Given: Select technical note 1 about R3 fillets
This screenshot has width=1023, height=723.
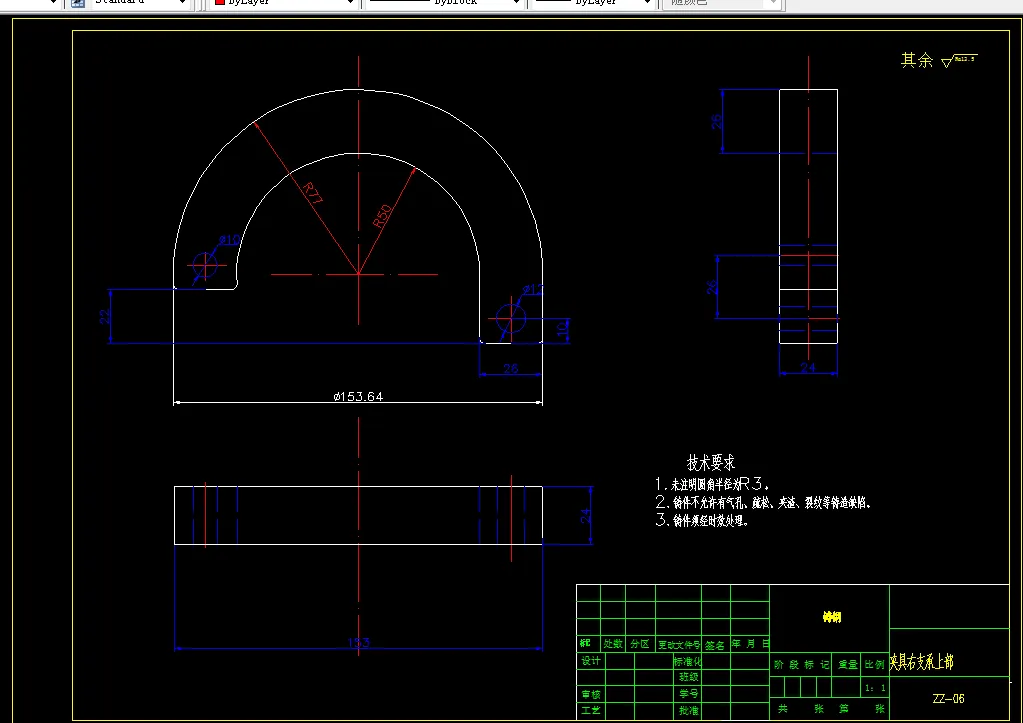Looking at the screenshot, I should [x=712, y=484].
